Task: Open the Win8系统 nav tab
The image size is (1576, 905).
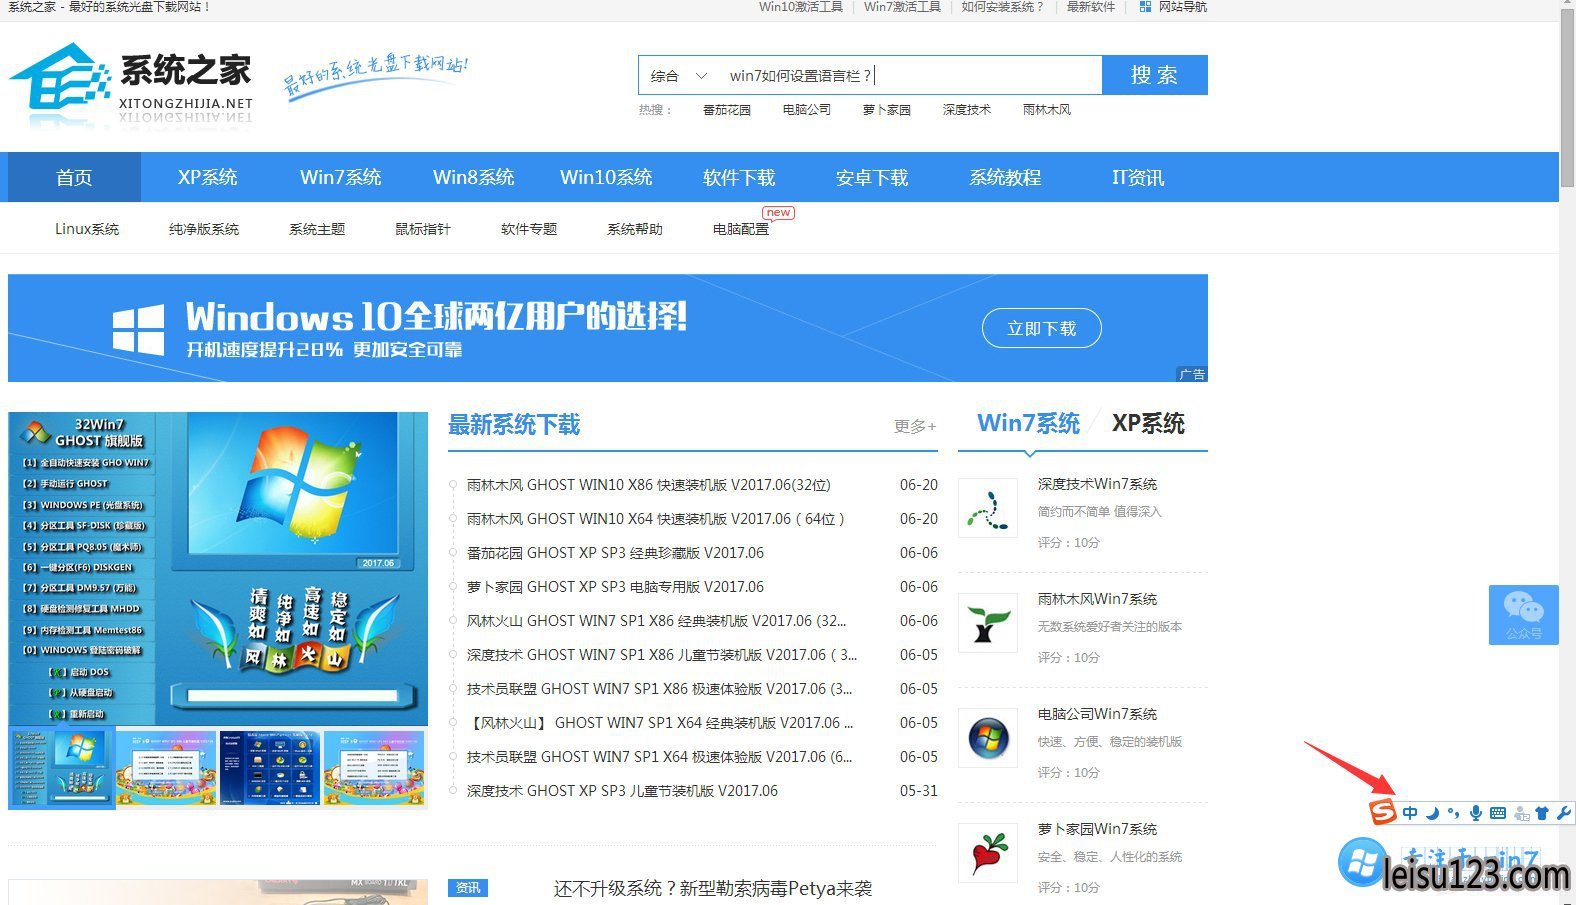Action: click(473, 177)
